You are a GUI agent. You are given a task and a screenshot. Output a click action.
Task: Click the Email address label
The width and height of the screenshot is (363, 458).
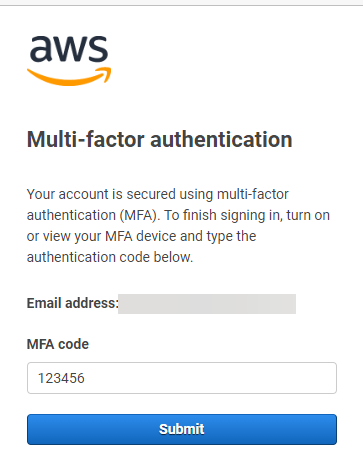[x=73, y=303]
